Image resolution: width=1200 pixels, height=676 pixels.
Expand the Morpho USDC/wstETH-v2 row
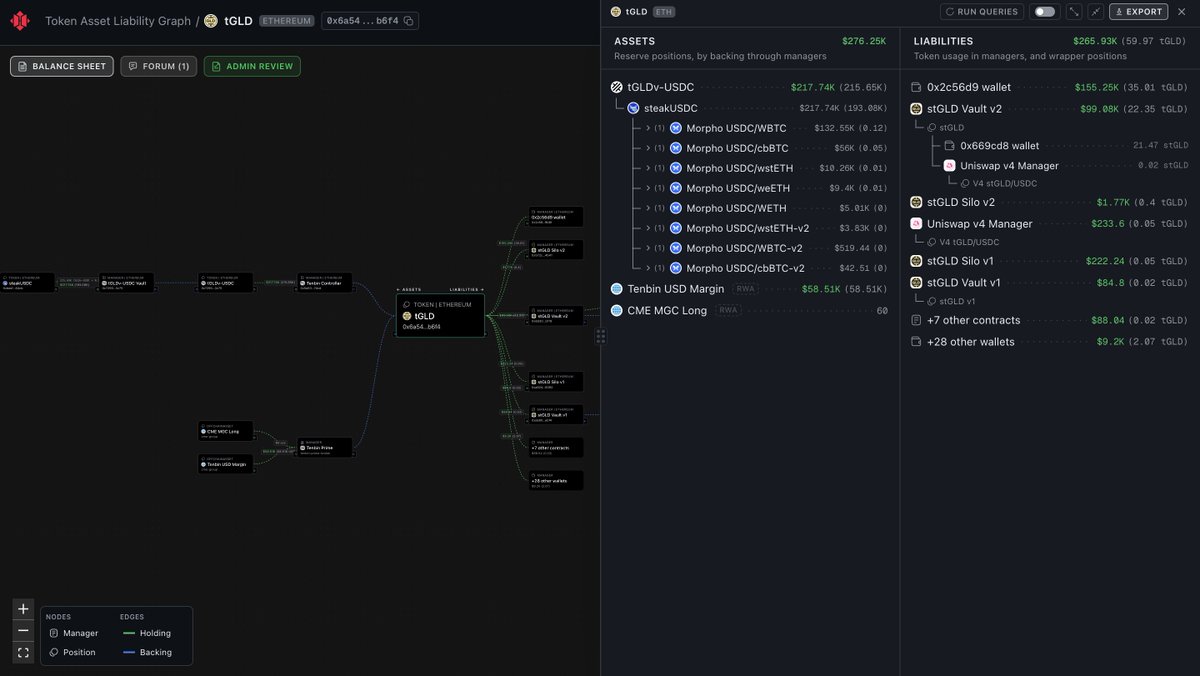(x=648, y=228)
